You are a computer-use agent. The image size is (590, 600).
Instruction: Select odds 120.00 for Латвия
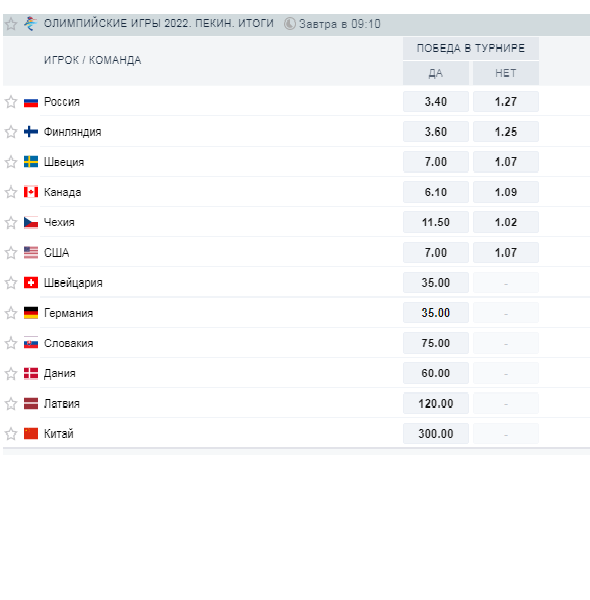[436, 403]
